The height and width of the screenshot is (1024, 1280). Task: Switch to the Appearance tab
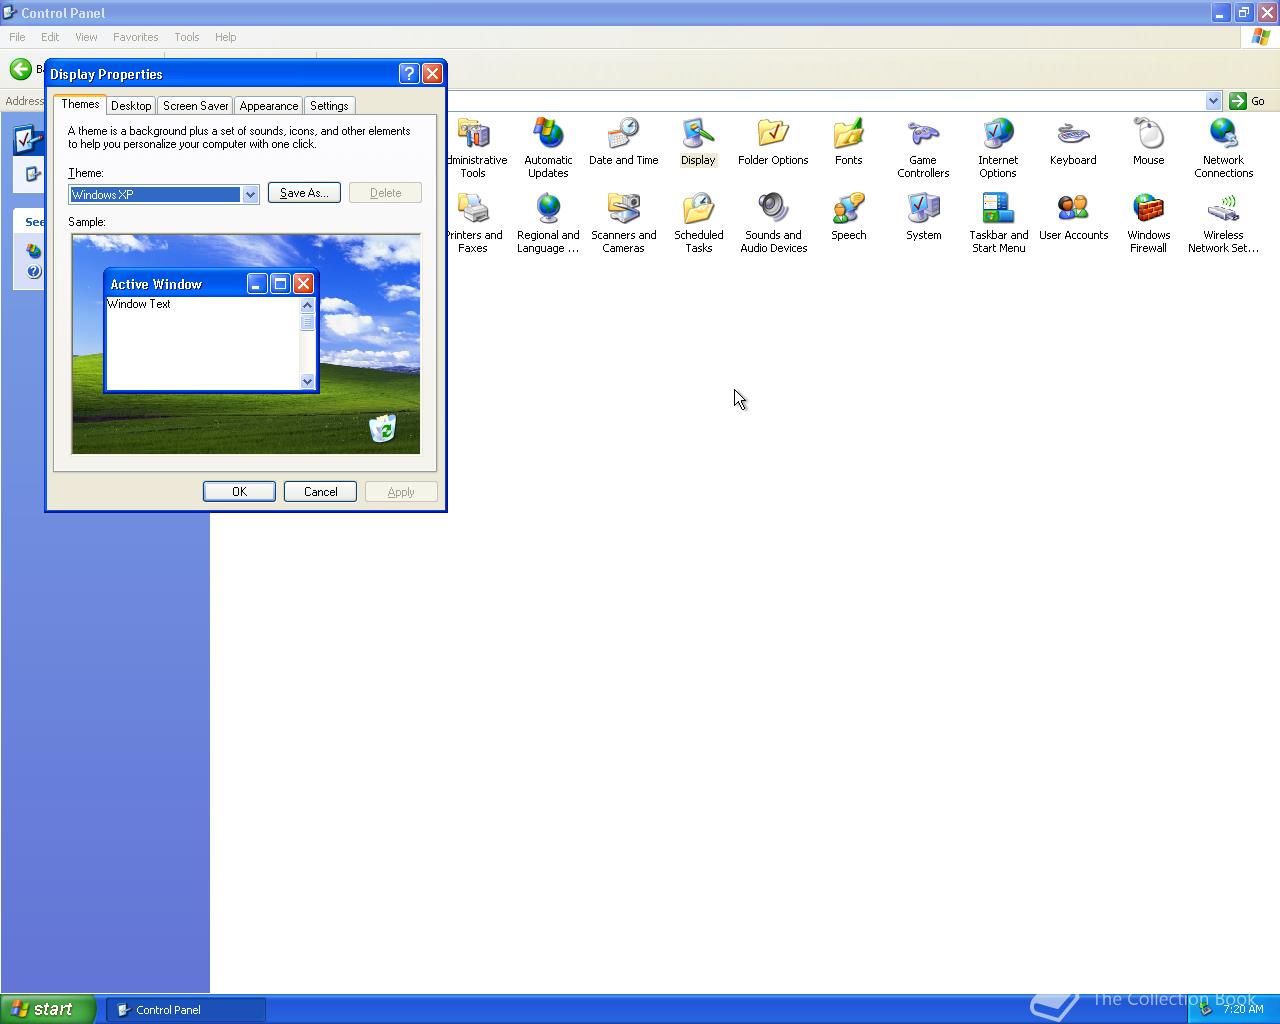tap(268, 106)
